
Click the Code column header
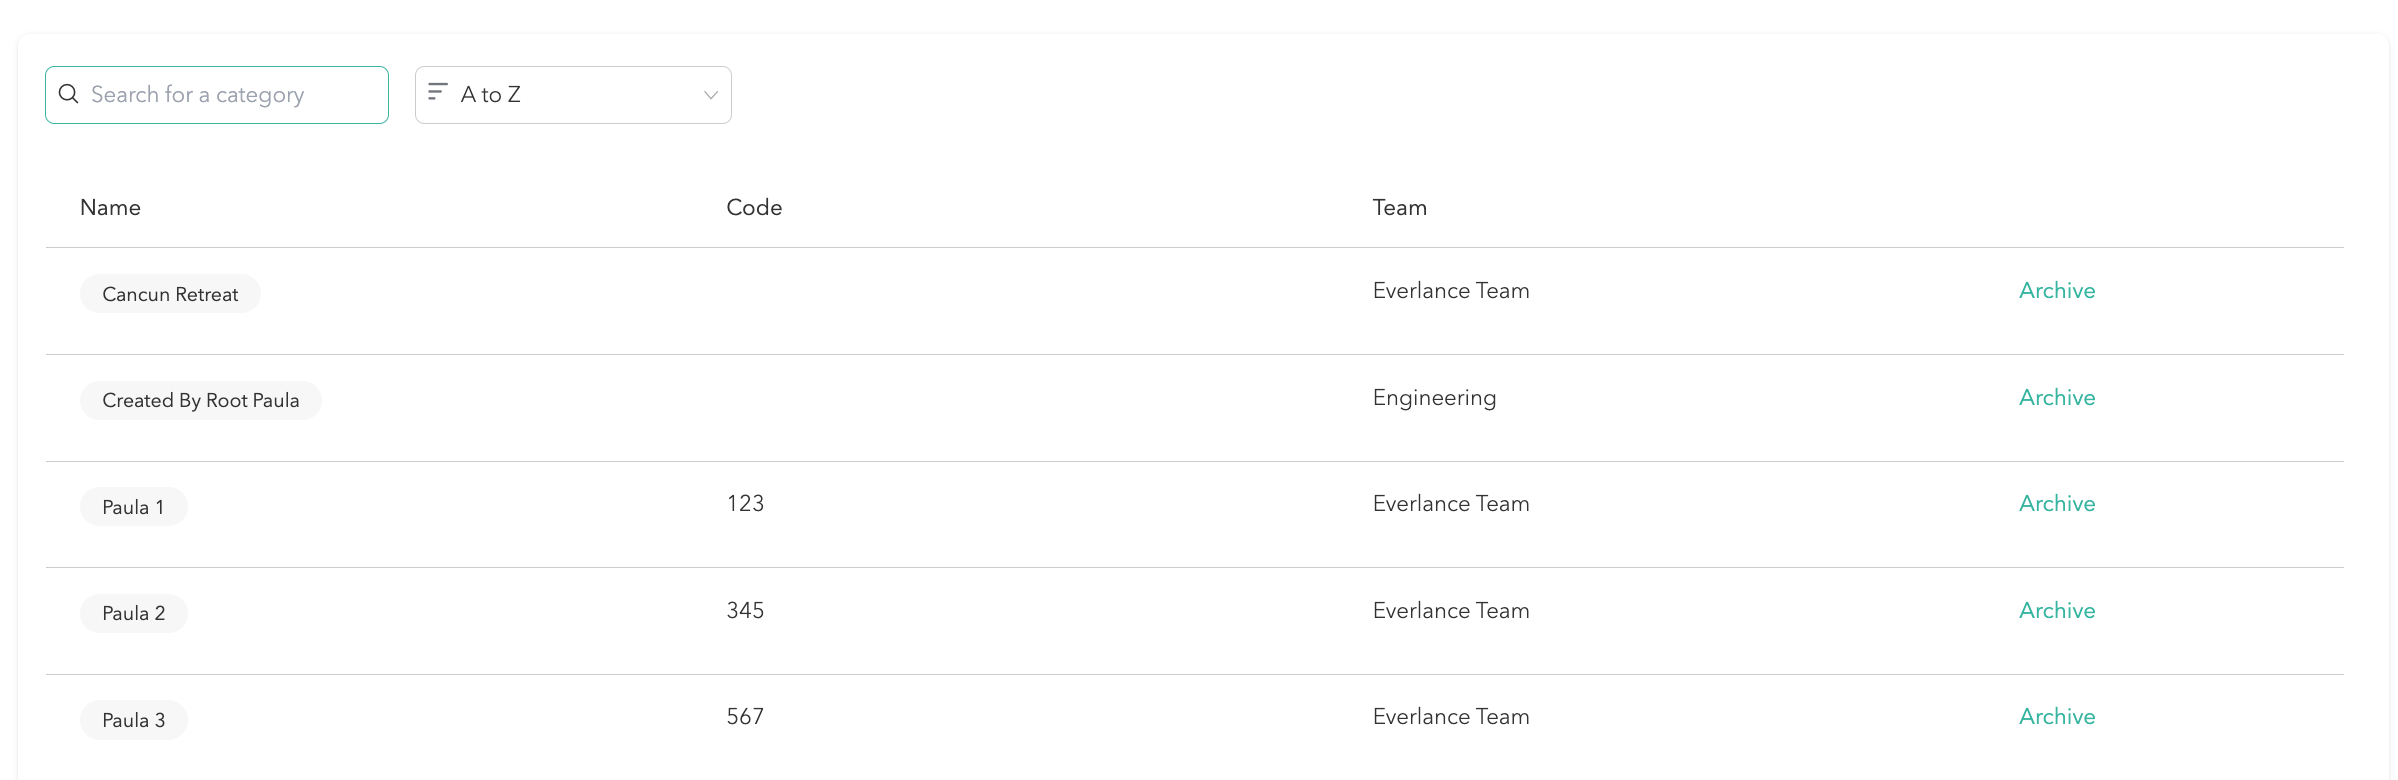(754, 208)
